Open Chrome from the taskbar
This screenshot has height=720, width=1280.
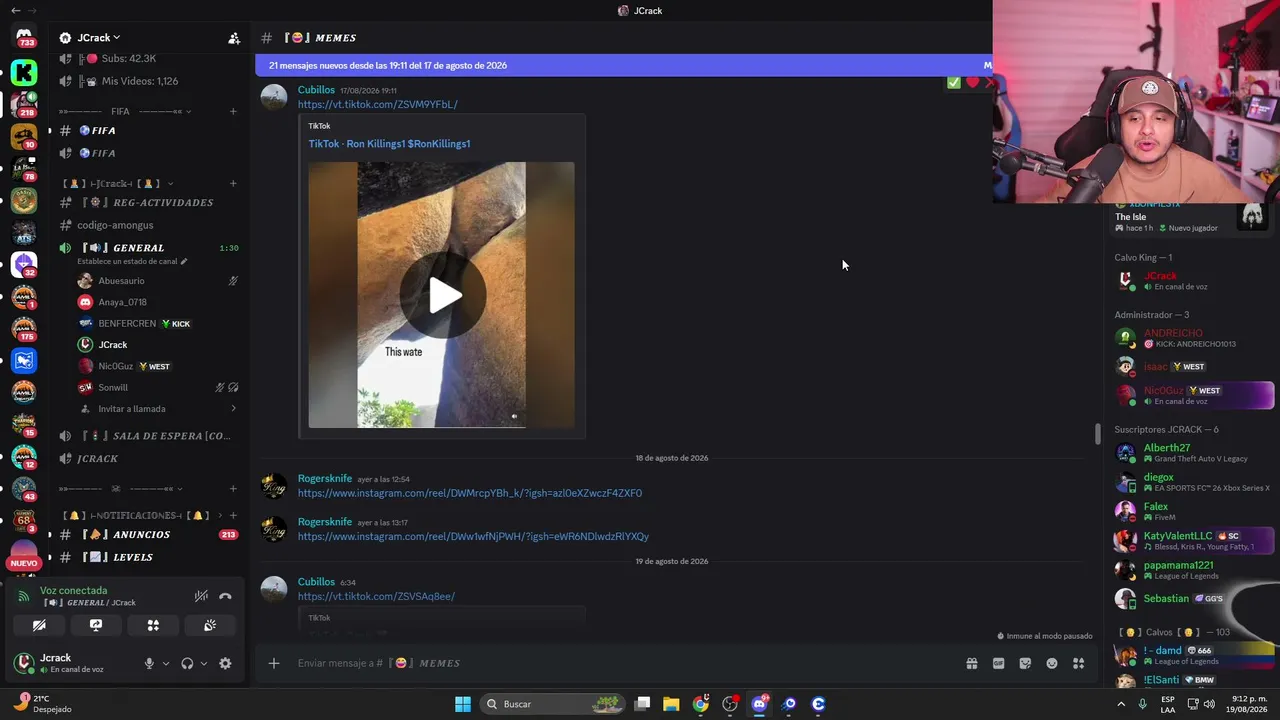(700, 704)
